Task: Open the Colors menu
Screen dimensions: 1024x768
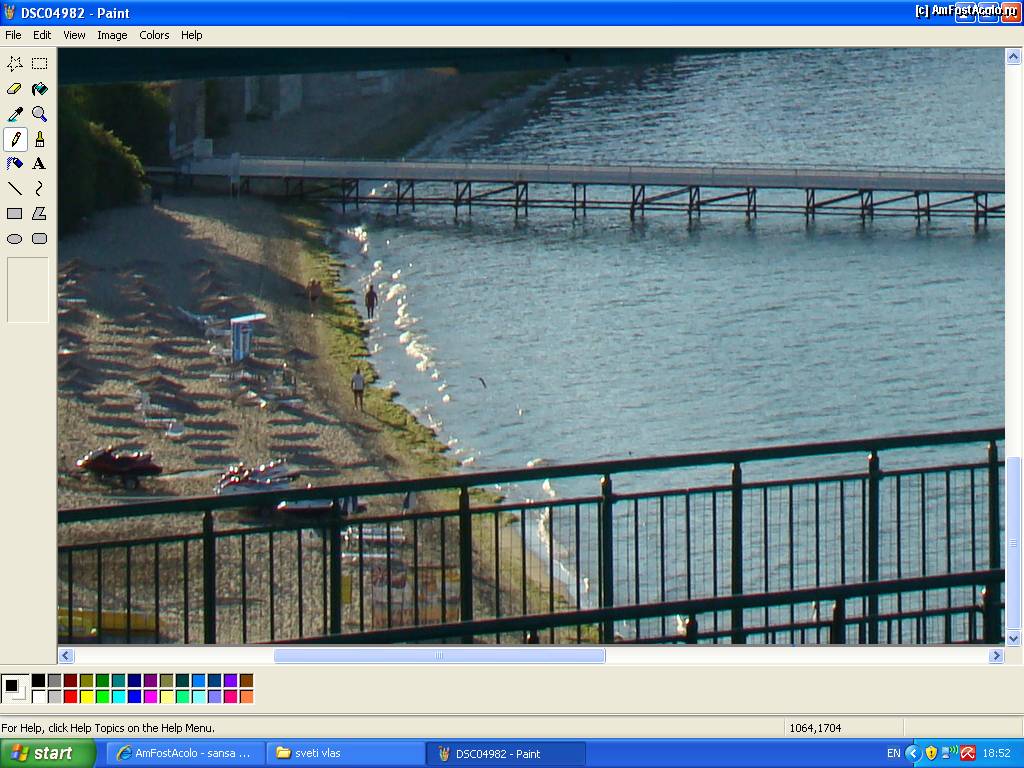Action: 154,35
